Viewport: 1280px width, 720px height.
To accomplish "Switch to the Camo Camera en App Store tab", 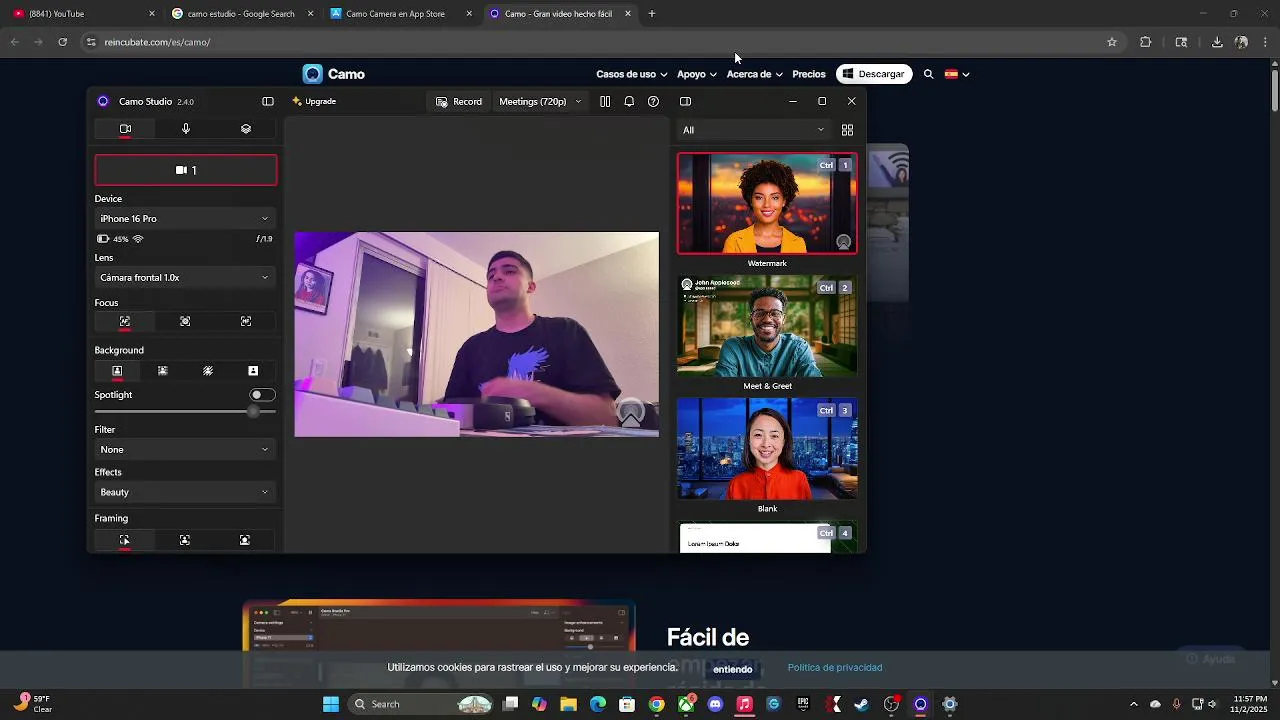I will point(401,14).
